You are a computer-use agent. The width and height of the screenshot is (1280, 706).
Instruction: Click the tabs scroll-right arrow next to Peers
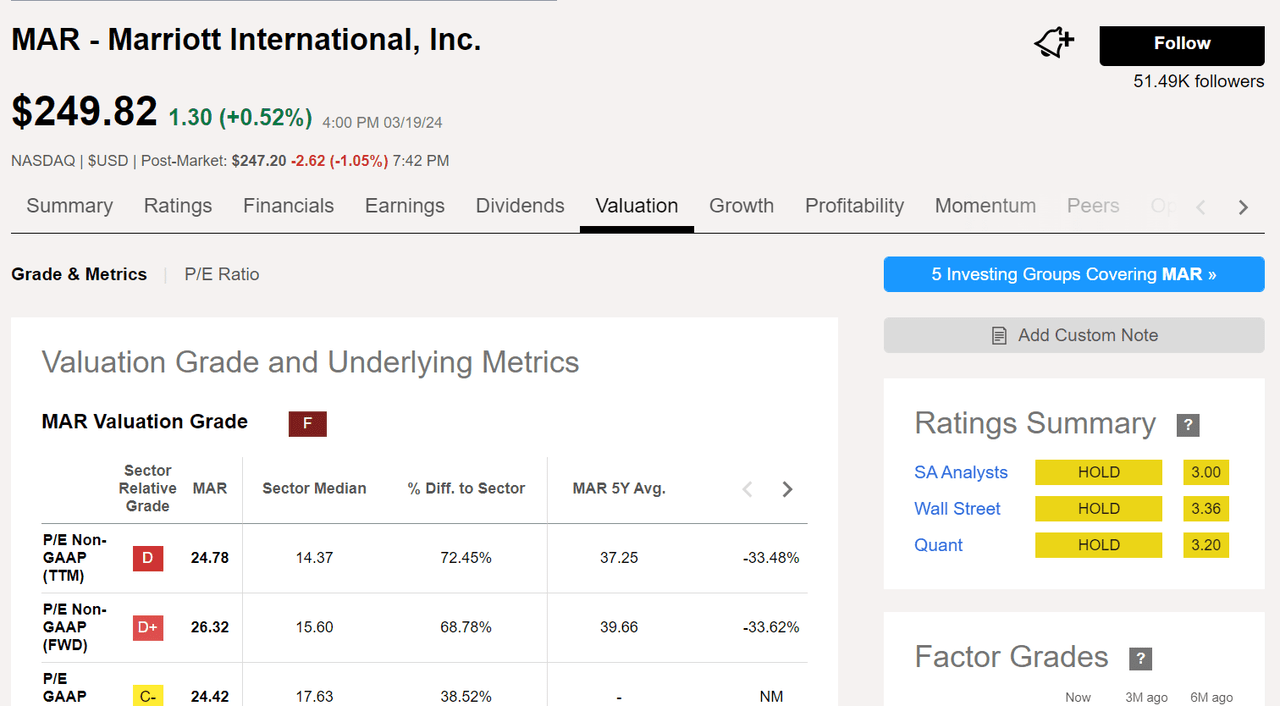pyautogui.click(x=1243, y=207)
